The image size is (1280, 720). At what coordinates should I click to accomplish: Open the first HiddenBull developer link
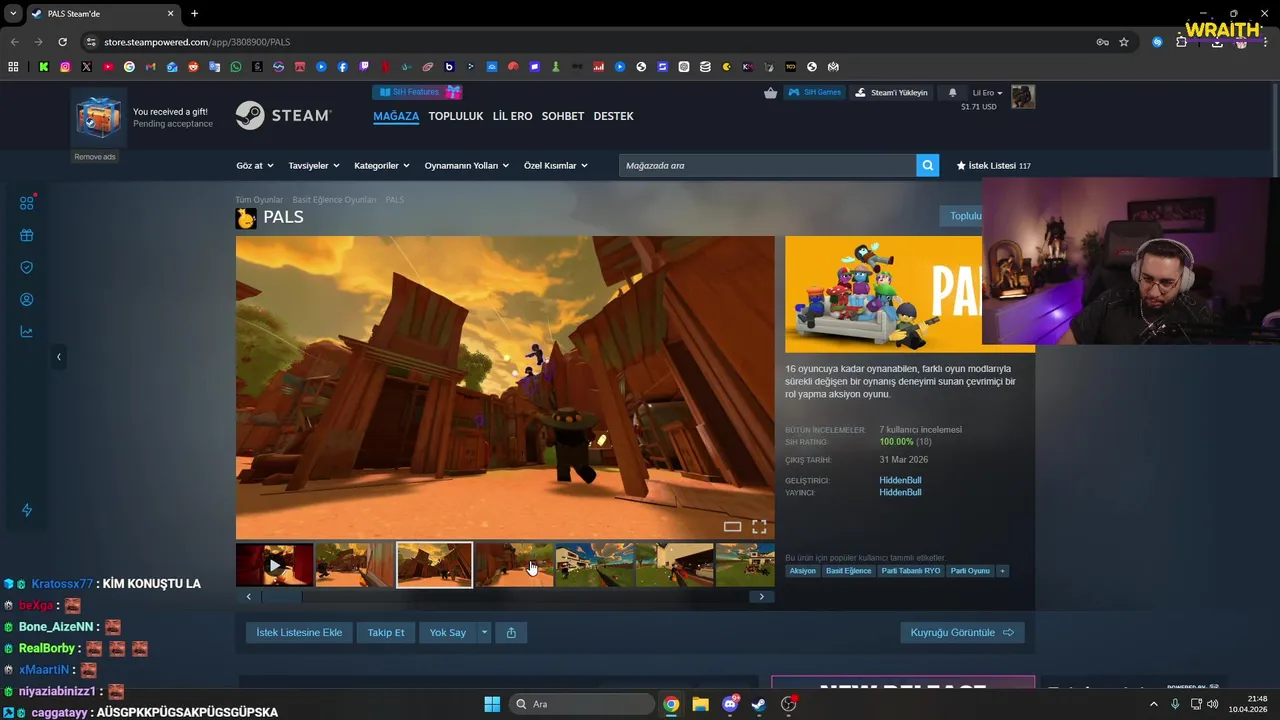[x=900, y=481]
